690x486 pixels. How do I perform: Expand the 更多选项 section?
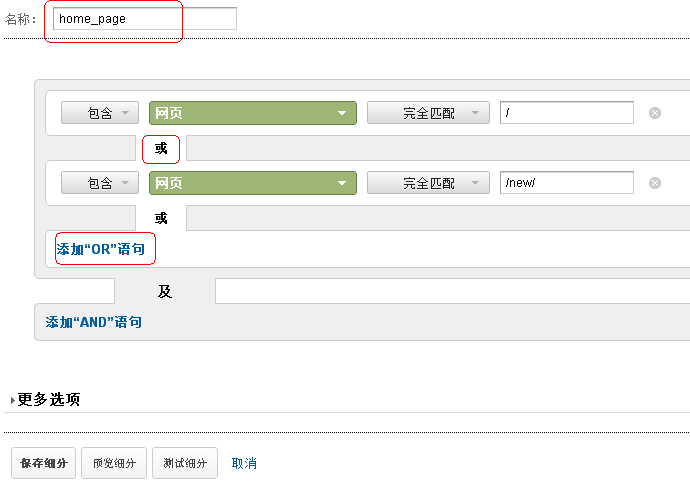pyautogui.click(x=47, y=399)
